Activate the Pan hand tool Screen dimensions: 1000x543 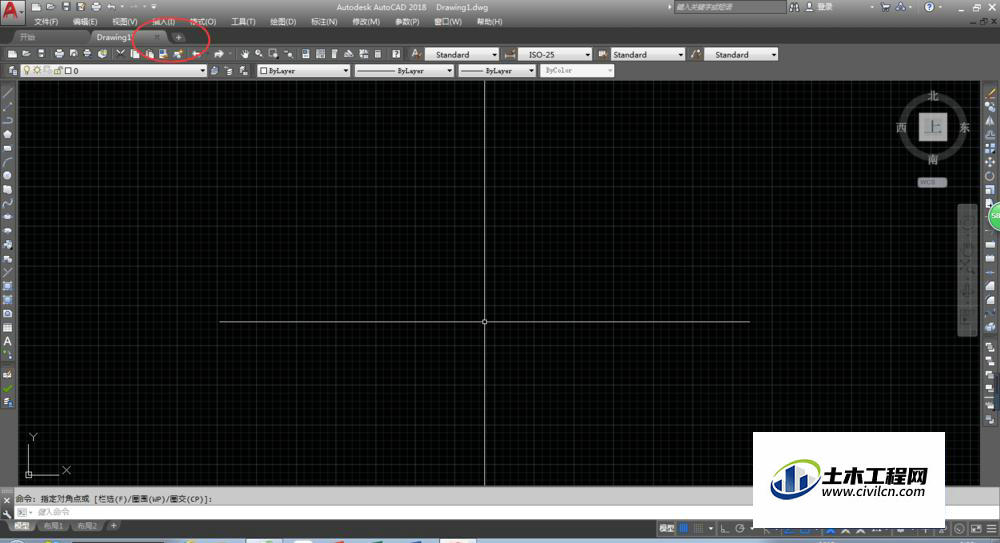(x=244, y=54)
